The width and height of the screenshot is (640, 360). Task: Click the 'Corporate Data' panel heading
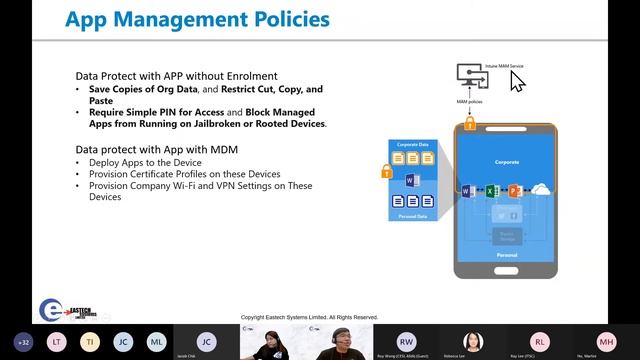tap(413, 144)
